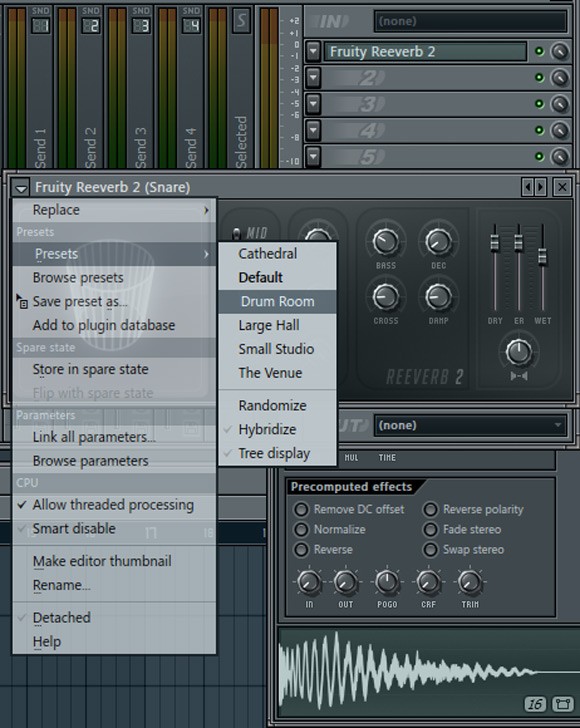Click the CROSS knob

tap(386, 297)
